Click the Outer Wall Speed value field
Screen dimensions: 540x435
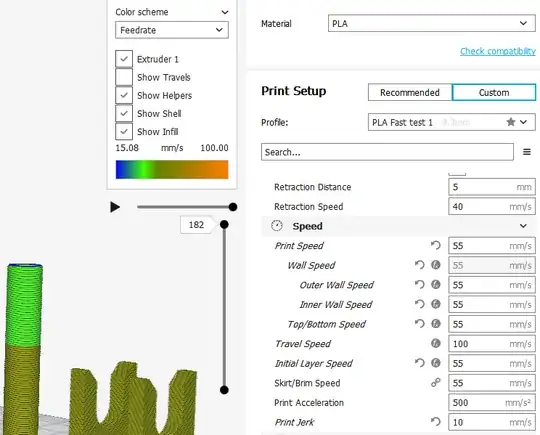pyautogui.click(x=492, y=285)
